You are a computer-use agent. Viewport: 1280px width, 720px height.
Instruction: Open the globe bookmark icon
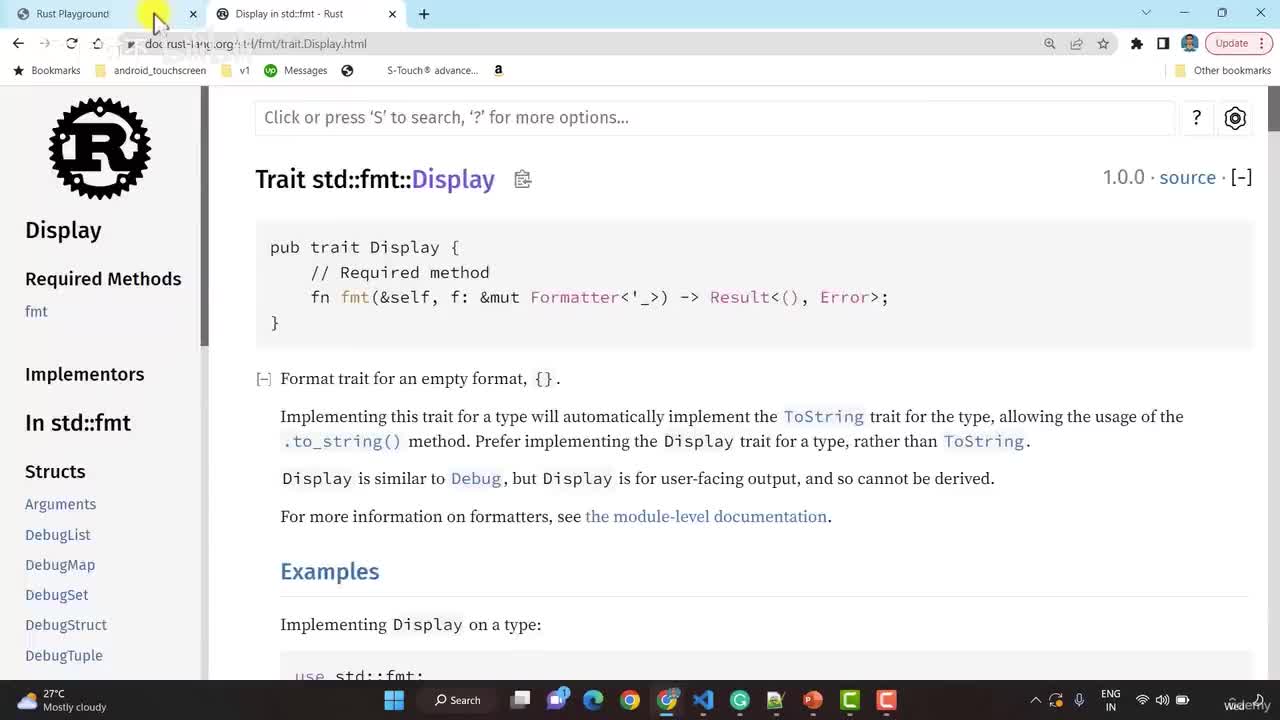click(347, 71)
